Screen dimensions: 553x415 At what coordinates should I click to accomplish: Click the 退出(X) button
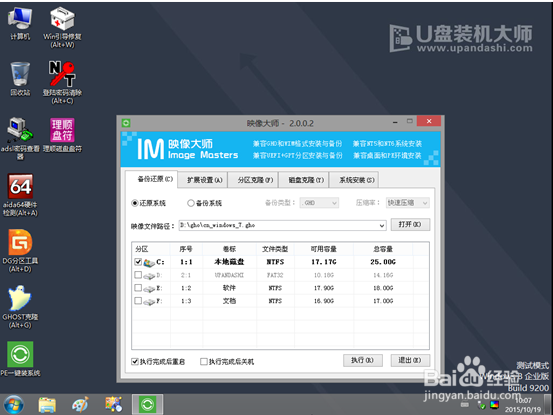pyautogui.click(x=410, y=360)
